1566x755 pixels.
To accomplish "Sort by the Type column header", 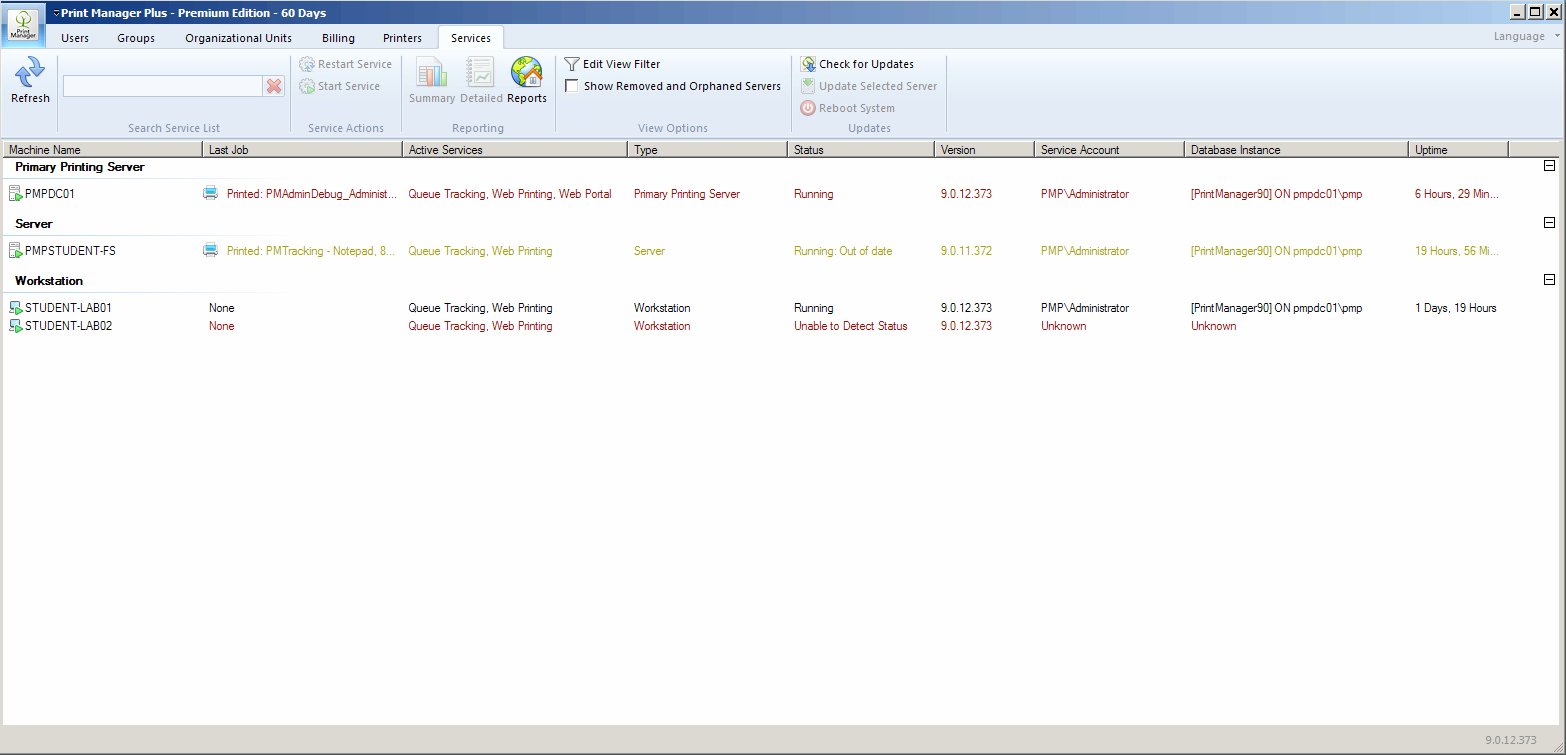I will tap(707, 149).
